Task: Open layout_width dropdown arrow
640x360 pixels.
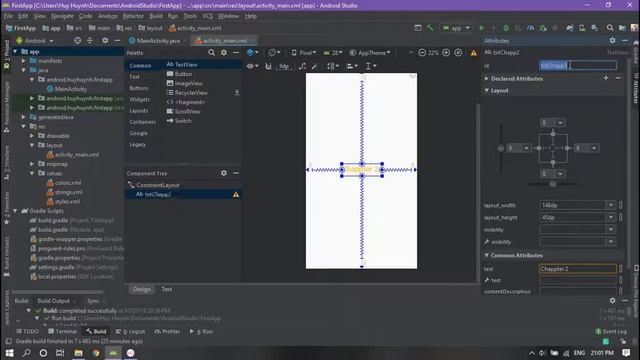Action: point(611,205)
